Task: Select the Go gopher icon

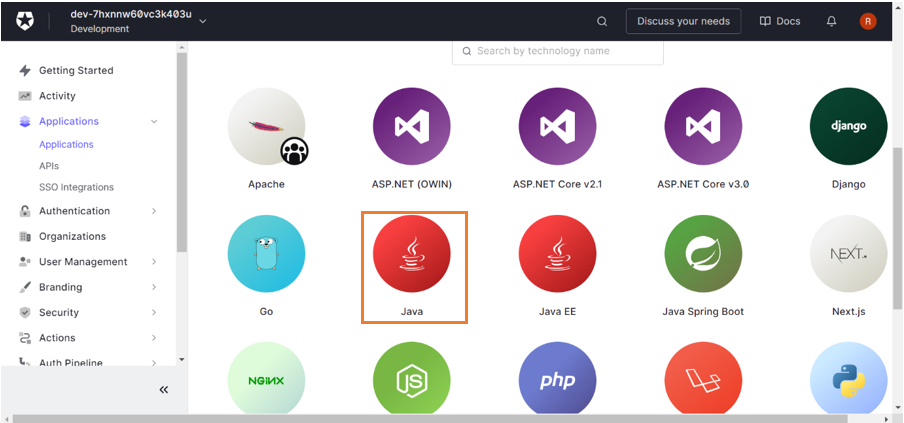Action: (266, 255)
